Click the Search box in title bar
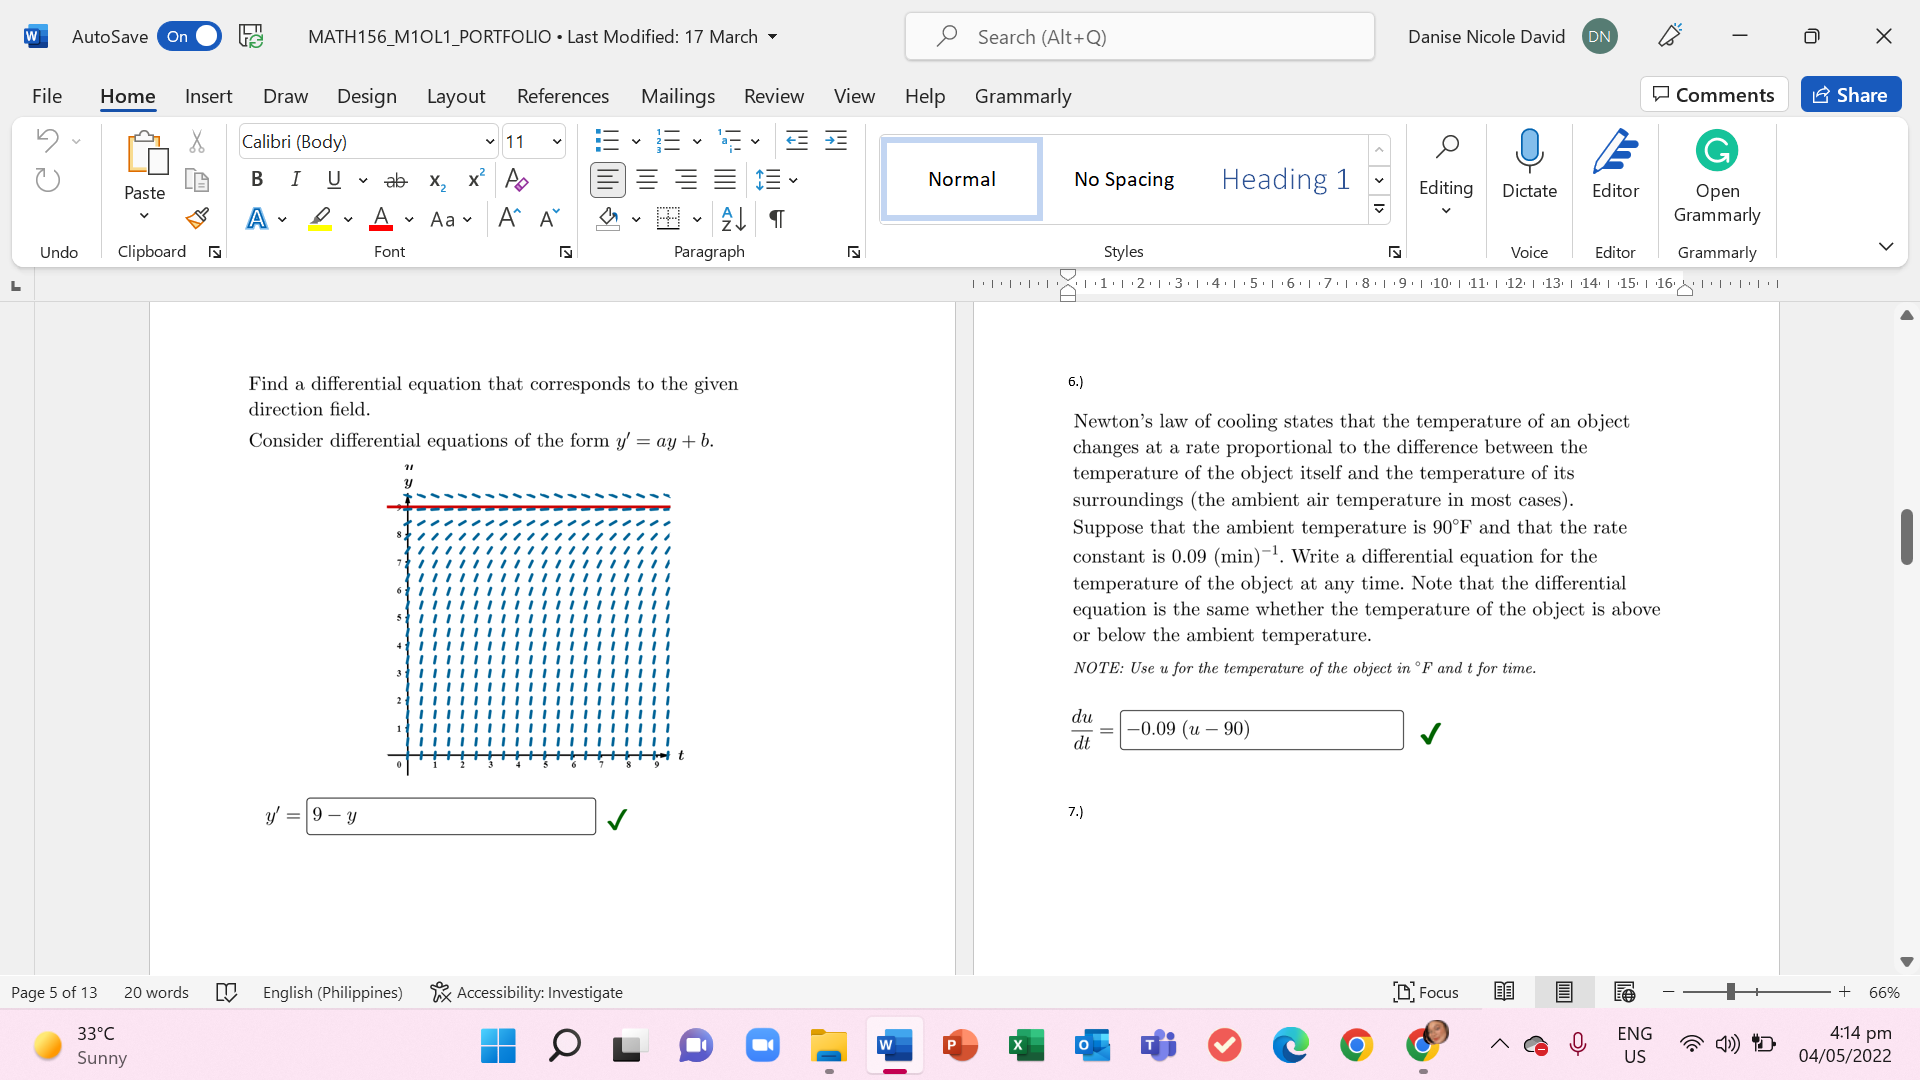 coord(1140,37)
